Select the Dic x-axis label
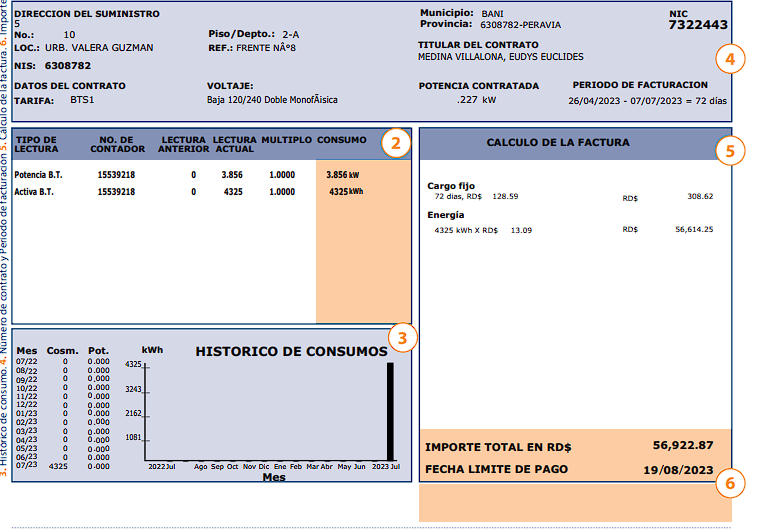 [264, 467]
